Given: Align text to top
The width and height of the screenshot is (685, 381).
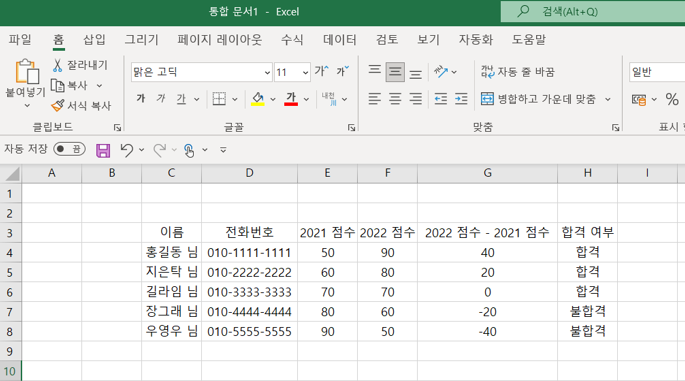Looking at the screenshot, I should pos(374,70).
